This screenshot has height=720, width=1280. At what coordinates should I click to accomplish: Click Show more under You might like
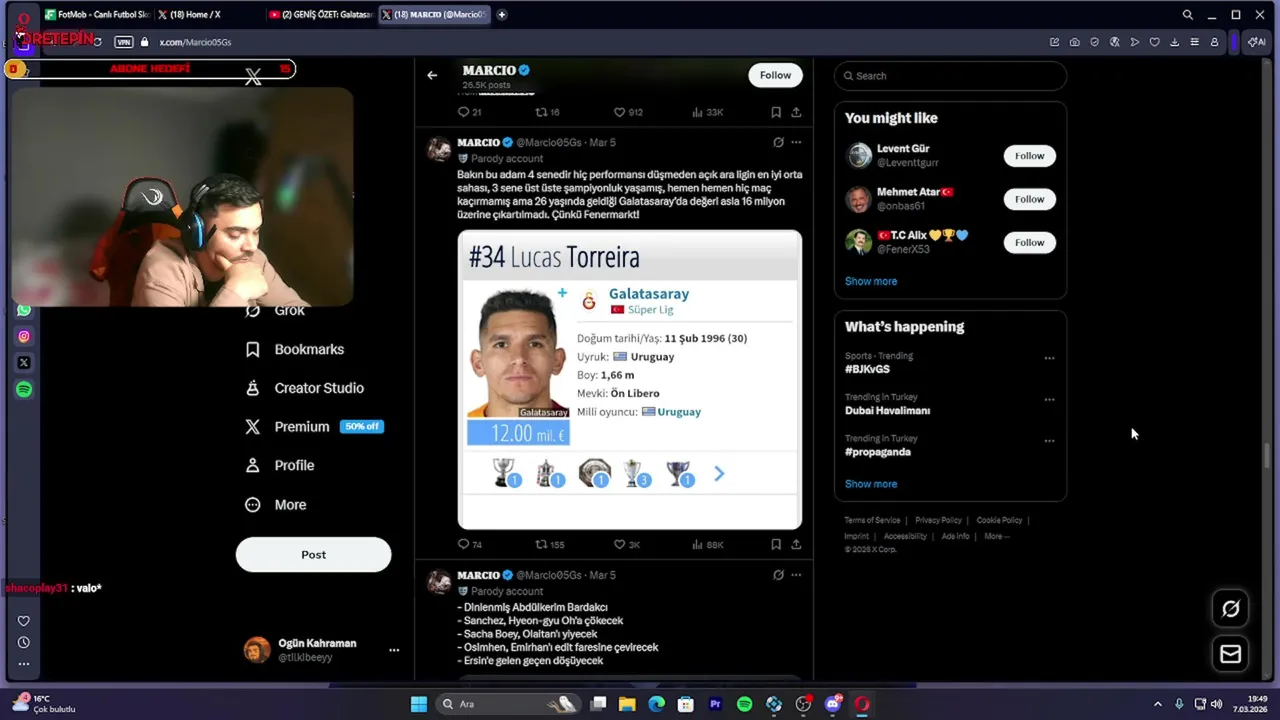[871, 281]
